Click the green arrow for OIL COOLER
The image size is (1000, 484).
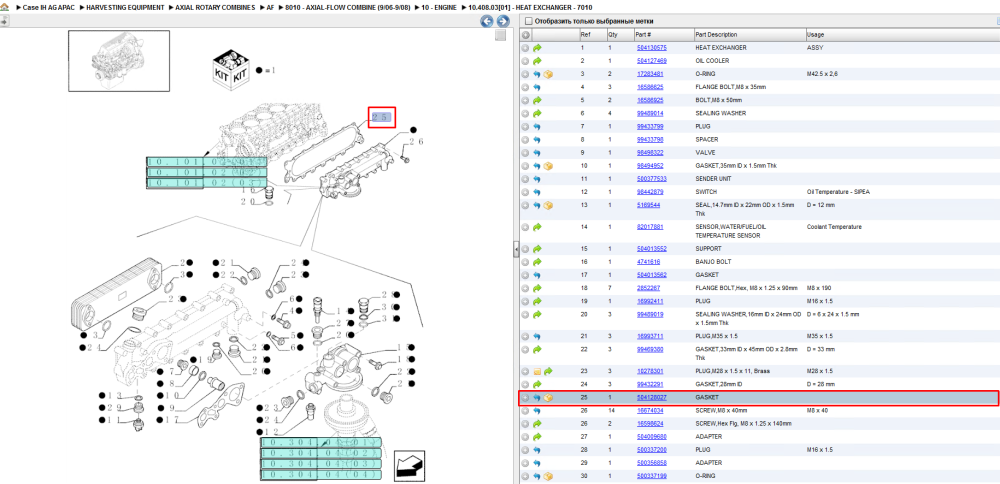pos(537,61)
